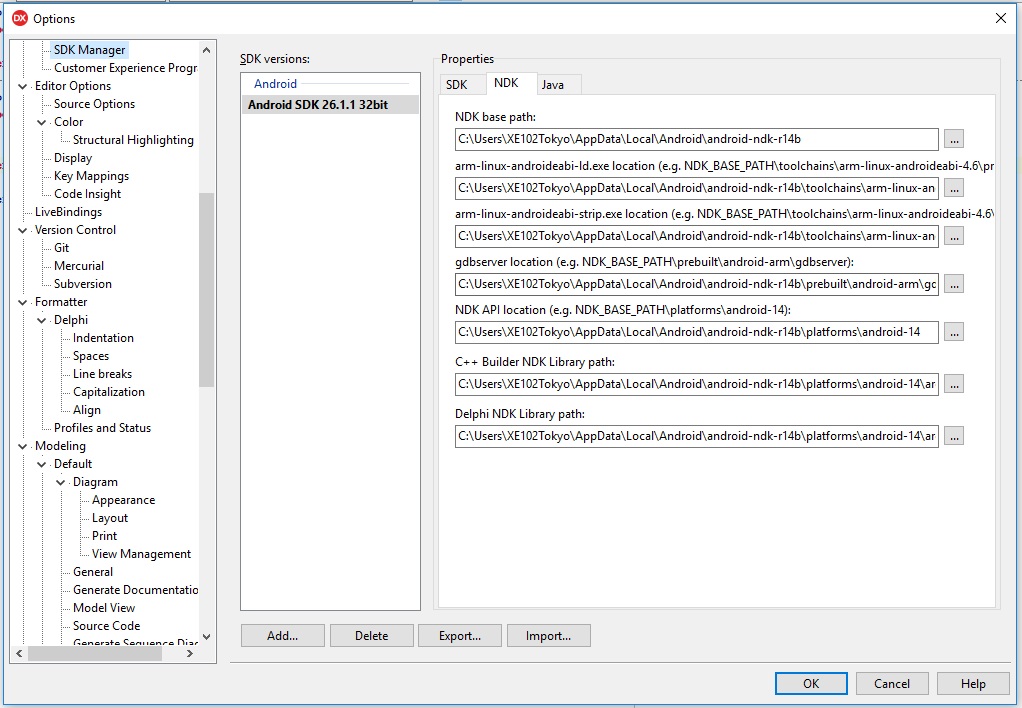Collapse the Version Control tree node
The width and height of the screenshot is (1022, 708).
23,230
